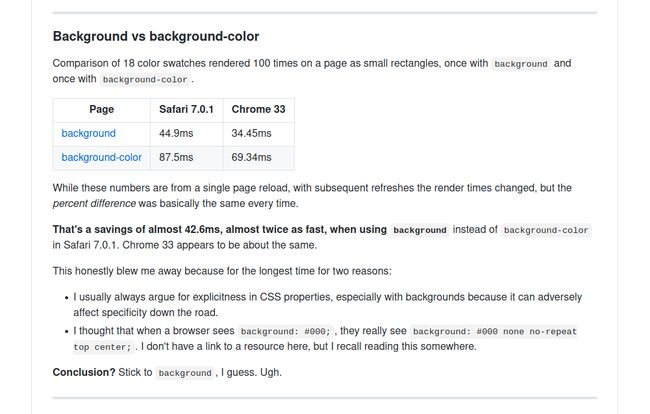Click the 34.45ms table cell

[x=250, y=133]
